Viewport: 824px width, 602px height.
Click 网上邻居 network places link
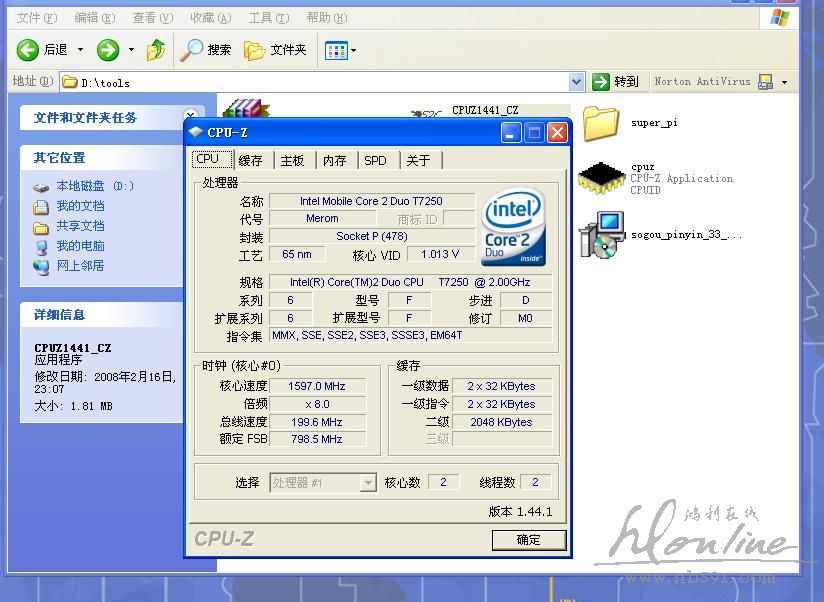[x=80, y=266]
